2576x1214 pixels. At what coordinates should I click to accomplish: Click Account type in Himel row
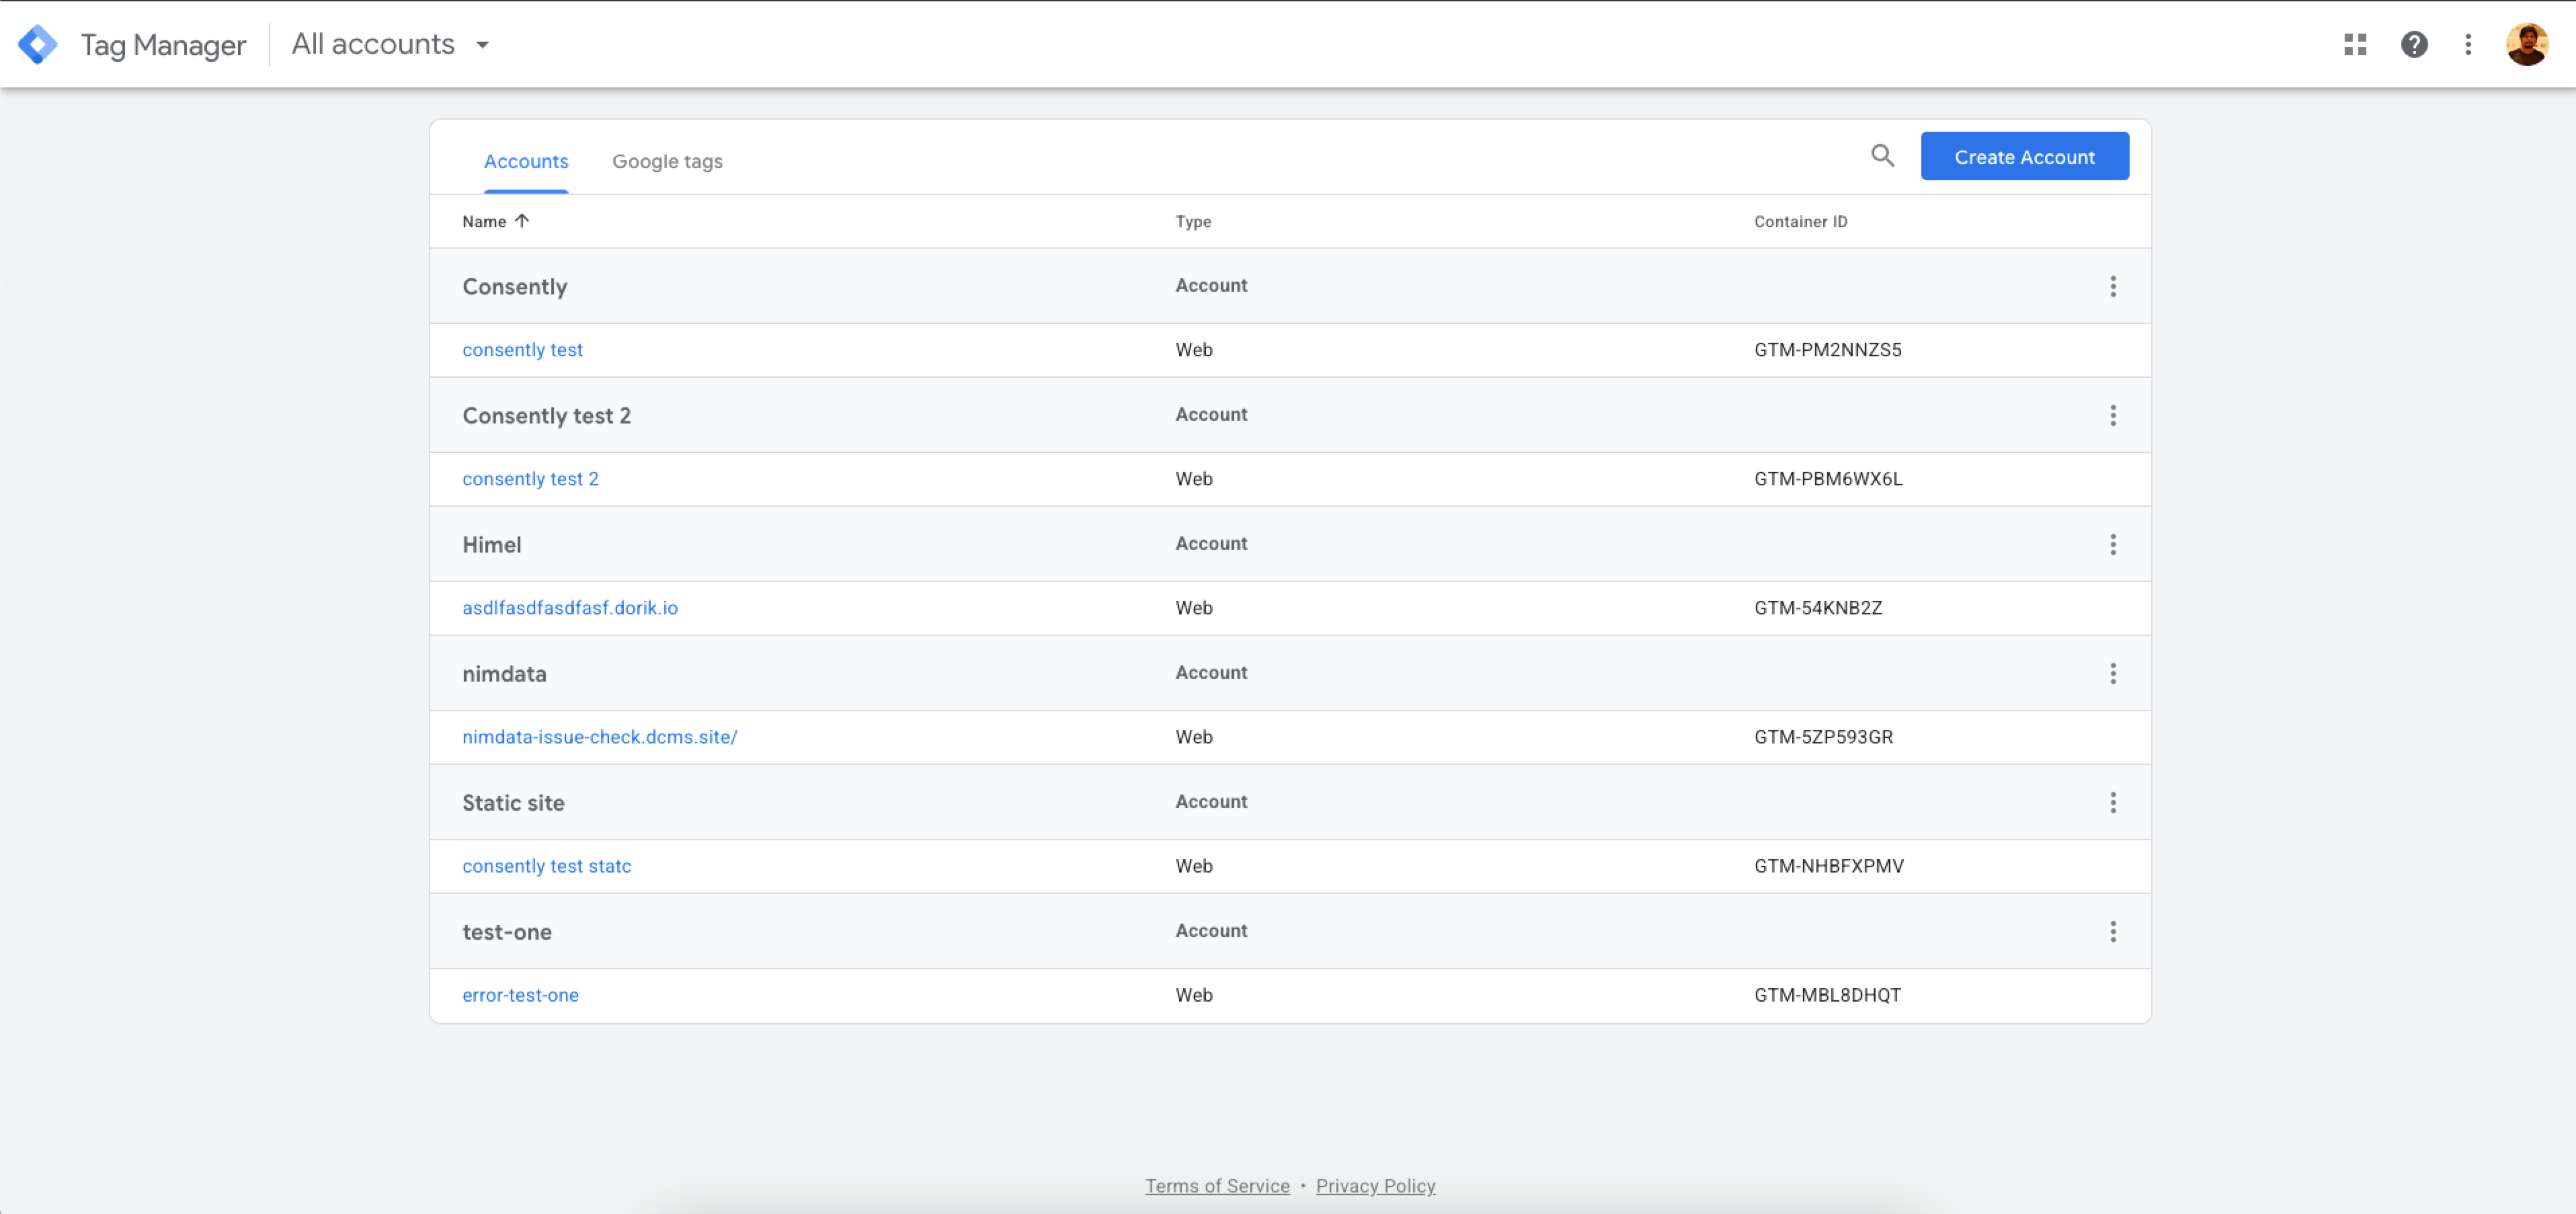tap(1211, 543)
